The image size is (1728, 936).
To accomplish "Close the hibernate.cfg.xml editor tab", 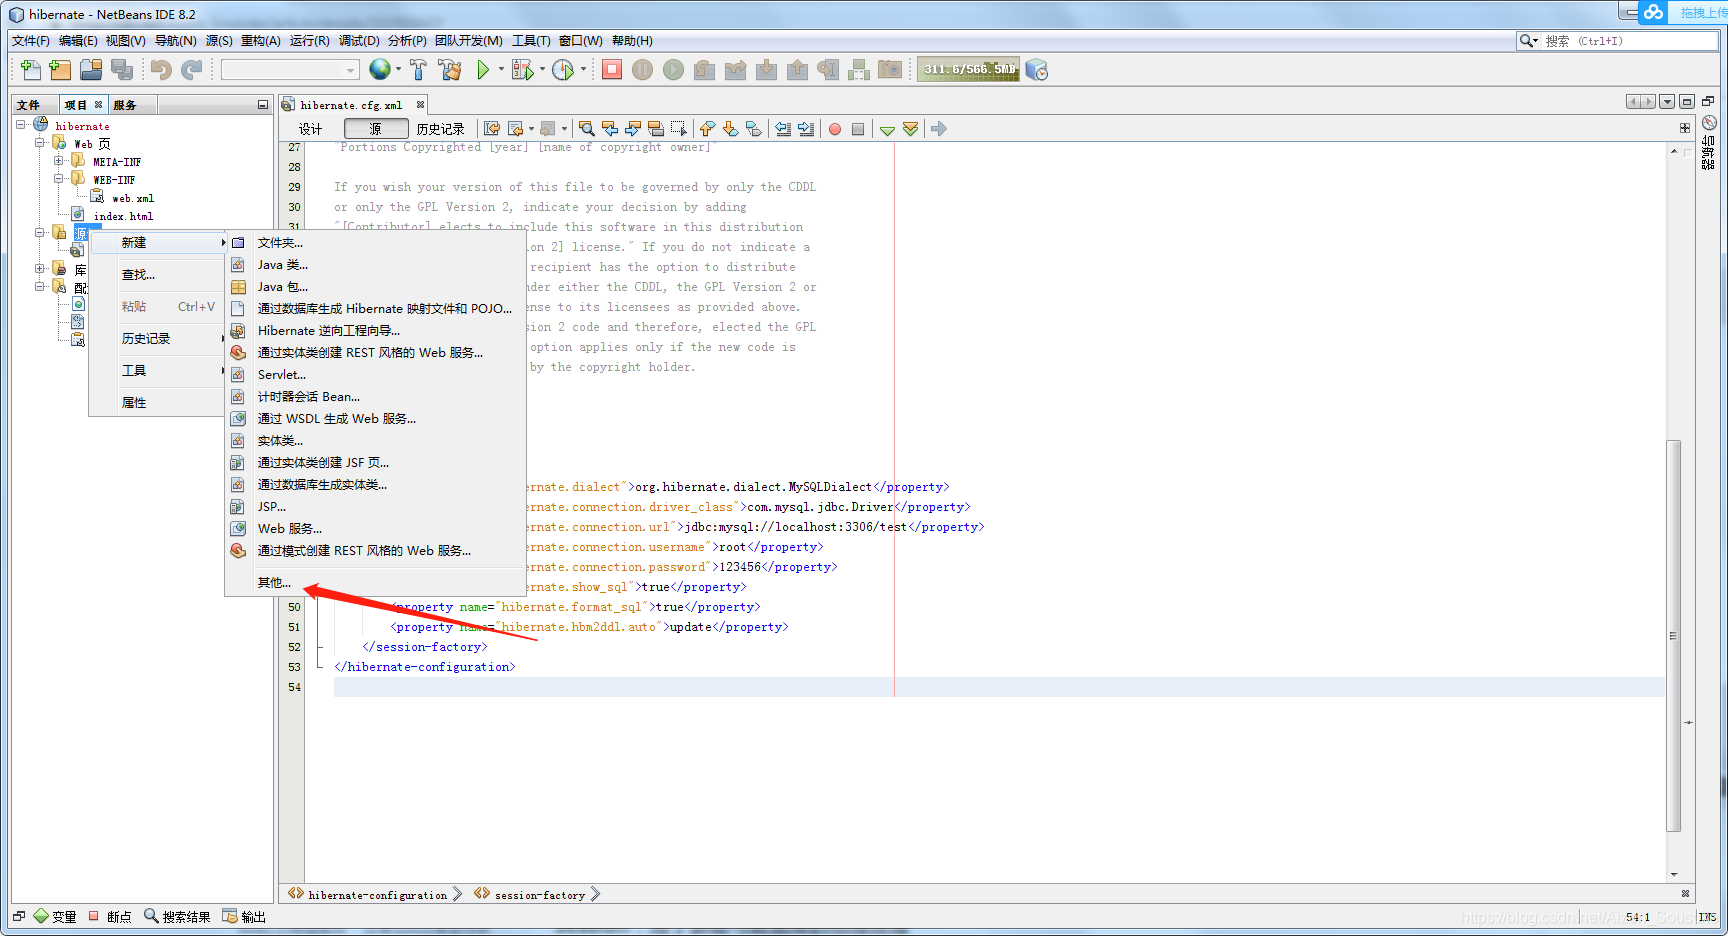I will (x=421, y=105).
